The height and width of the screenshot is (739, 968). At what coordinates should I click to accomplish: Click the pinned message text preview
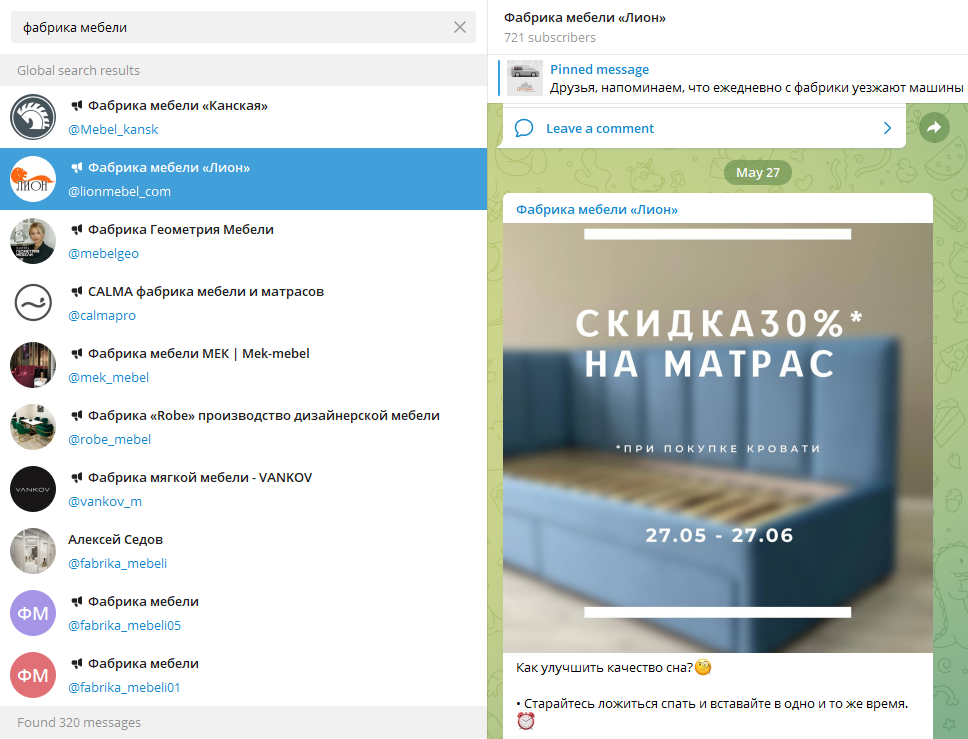click(x=757, y=88)
